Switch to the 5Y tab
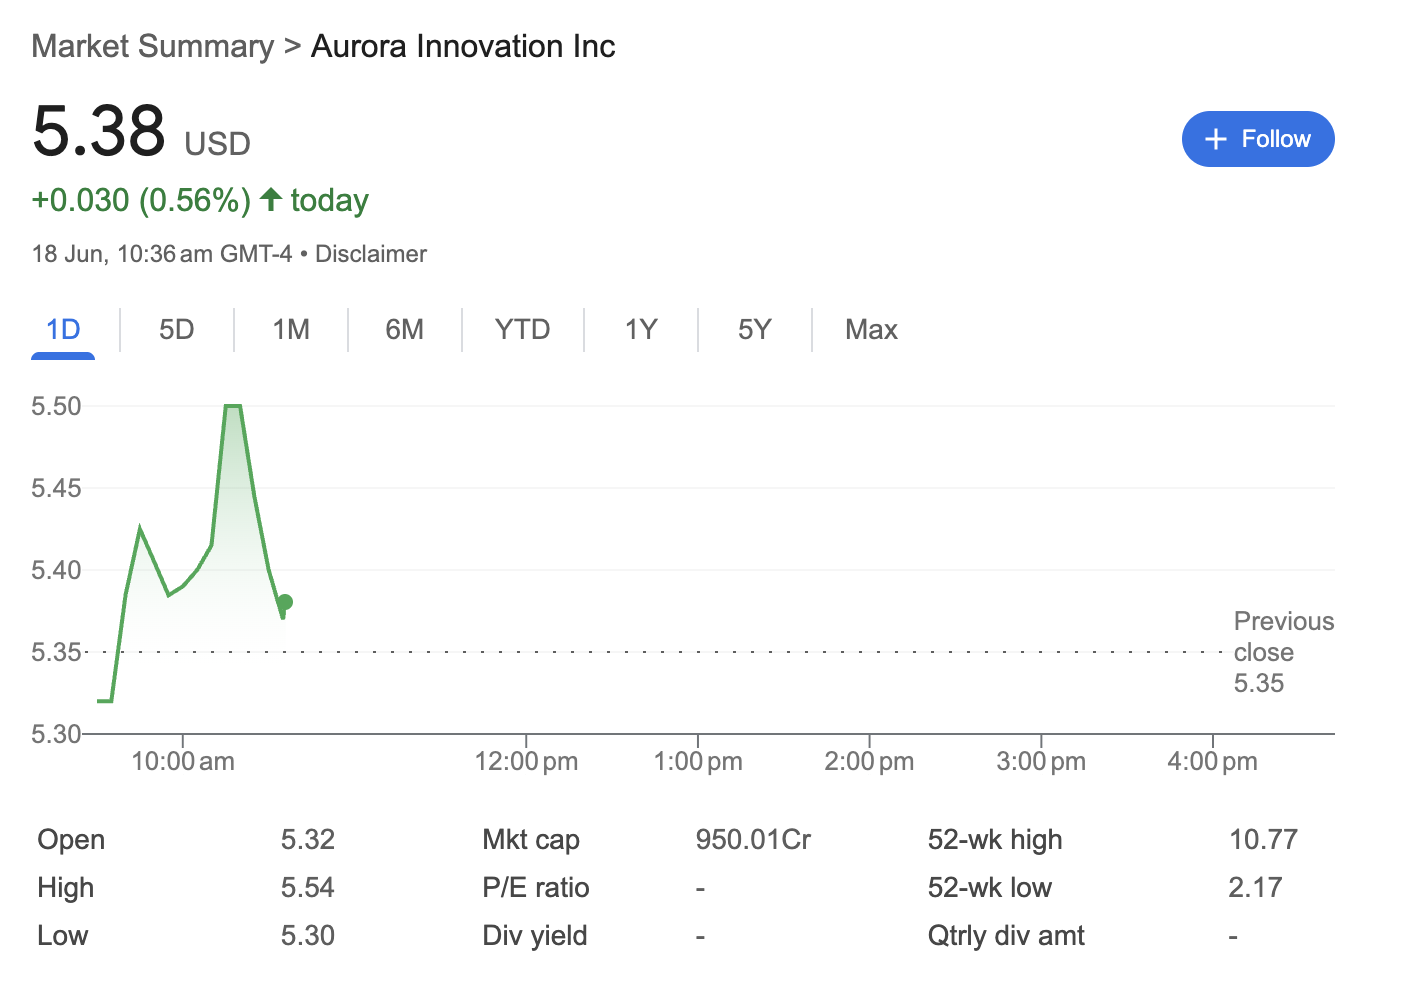The height and width of the screenshot is (996, 1428). [755, 330]
